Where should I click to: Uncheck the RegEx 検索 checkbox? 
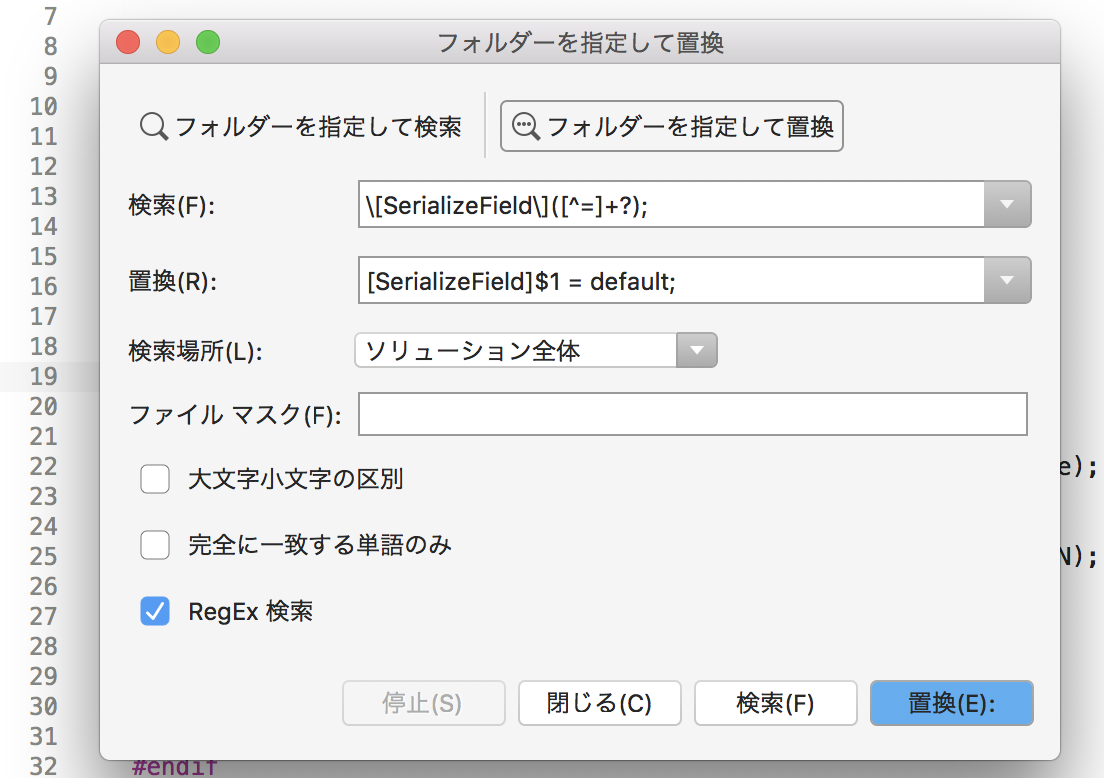point(155,611)
